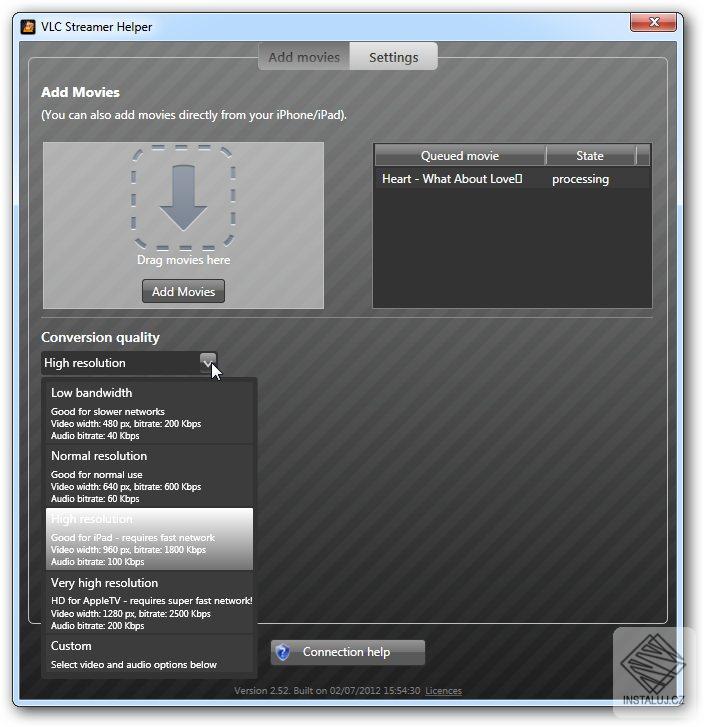
Task: Close the VLC Streamer Helper window
Action: click(x=653, y=22)
